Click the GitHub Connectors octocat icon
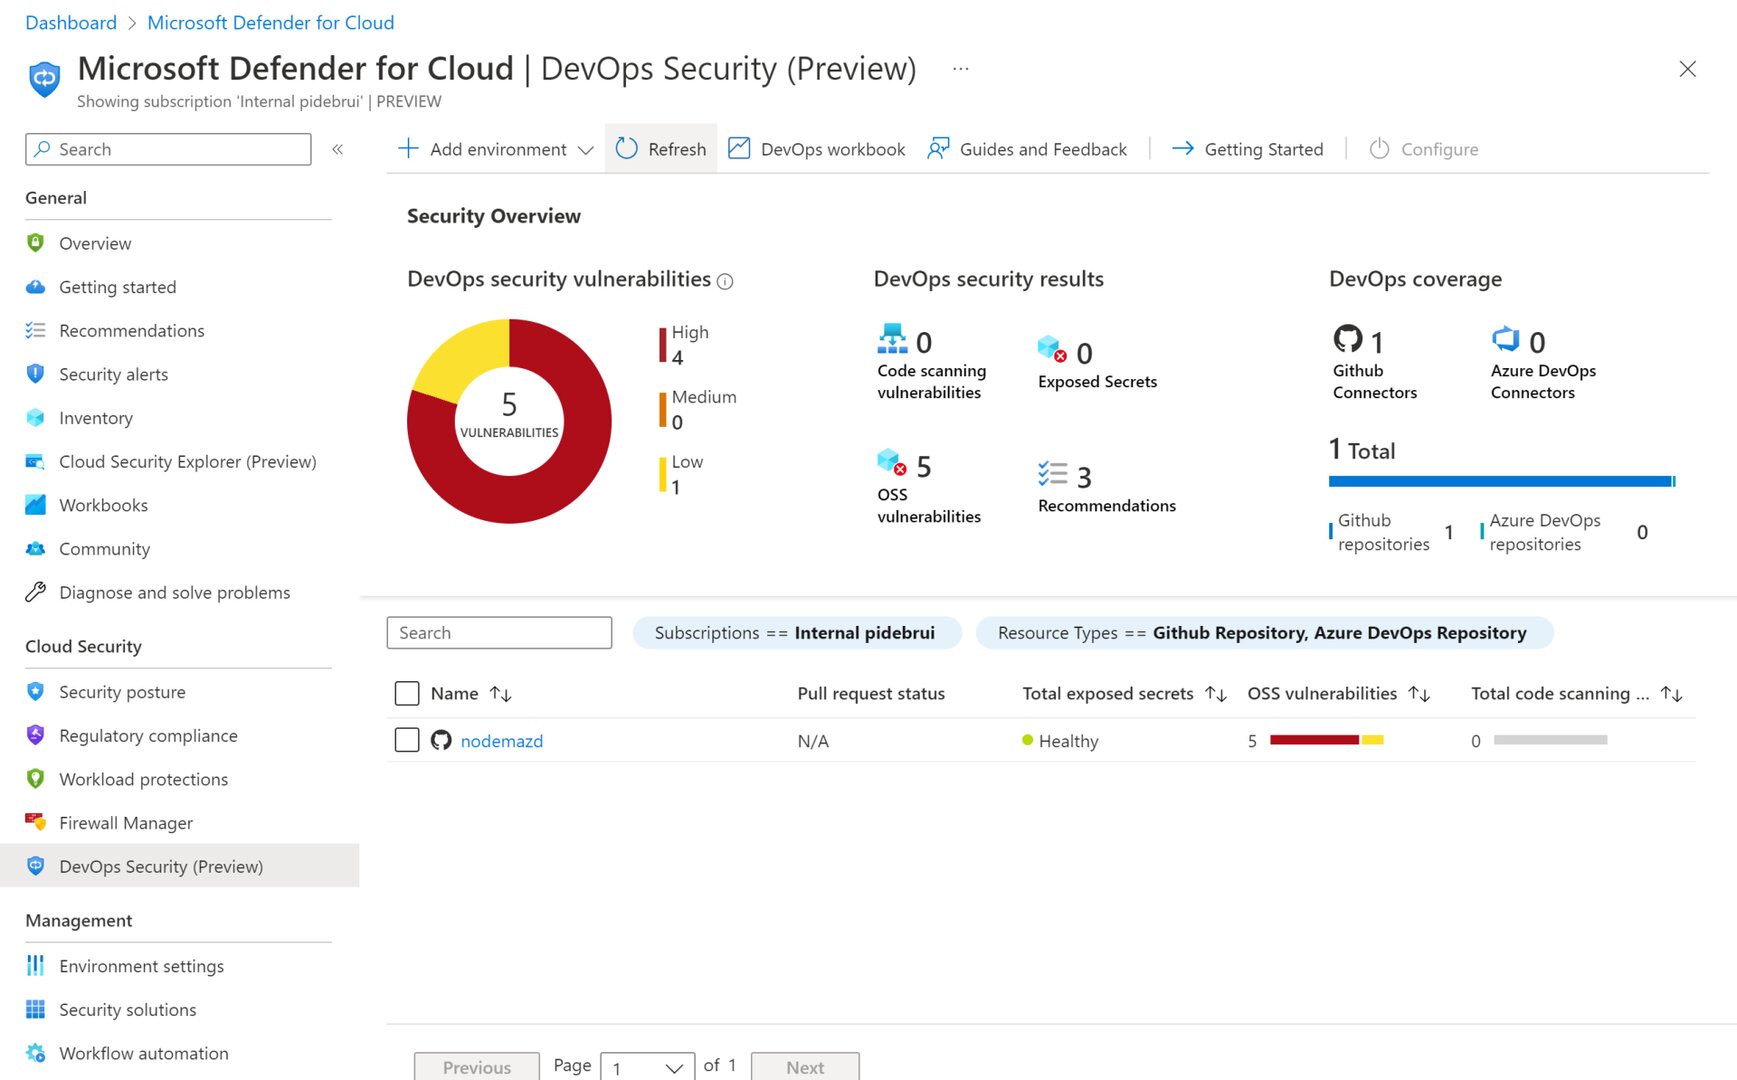Viewport: 1737px width, 1080px height. [x=1347, y=339]
